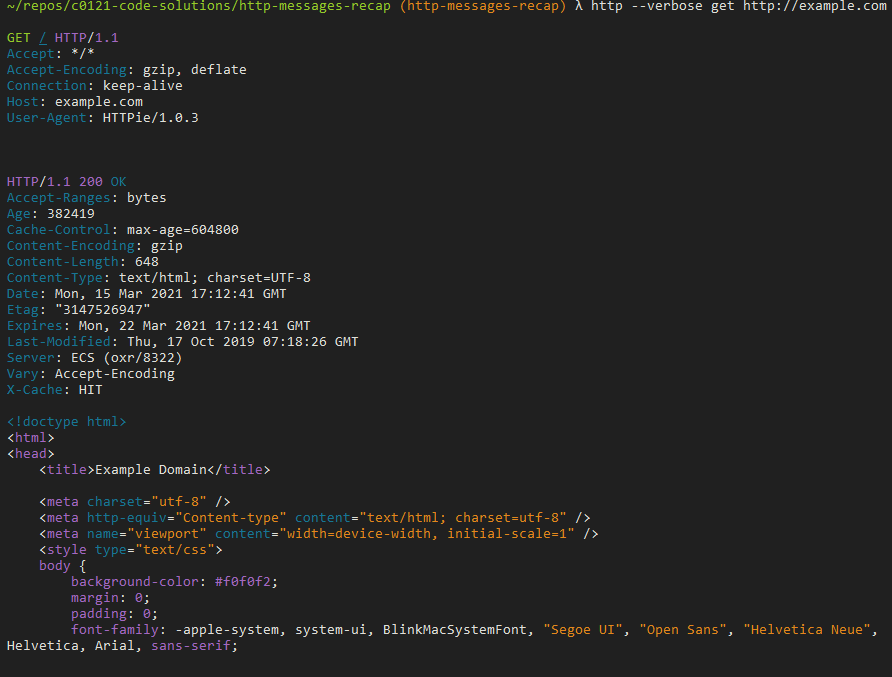Click the "Expires: Mon, 22 Mar 2021" header line
This screenshot has width=892, height=677.
[x=158, y=326]
